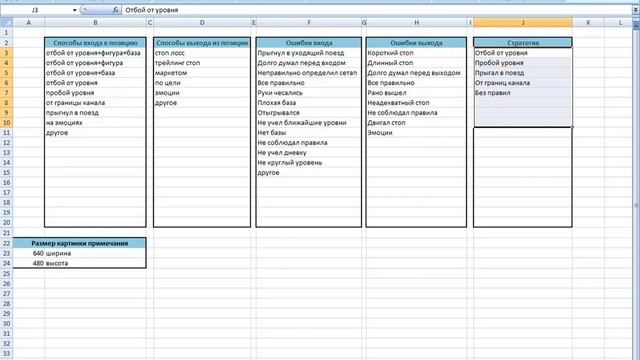The width and height of the screenshot is (640, 360).
Task: Click header cell Способы входа в позицию
Action: coord(95,42)
